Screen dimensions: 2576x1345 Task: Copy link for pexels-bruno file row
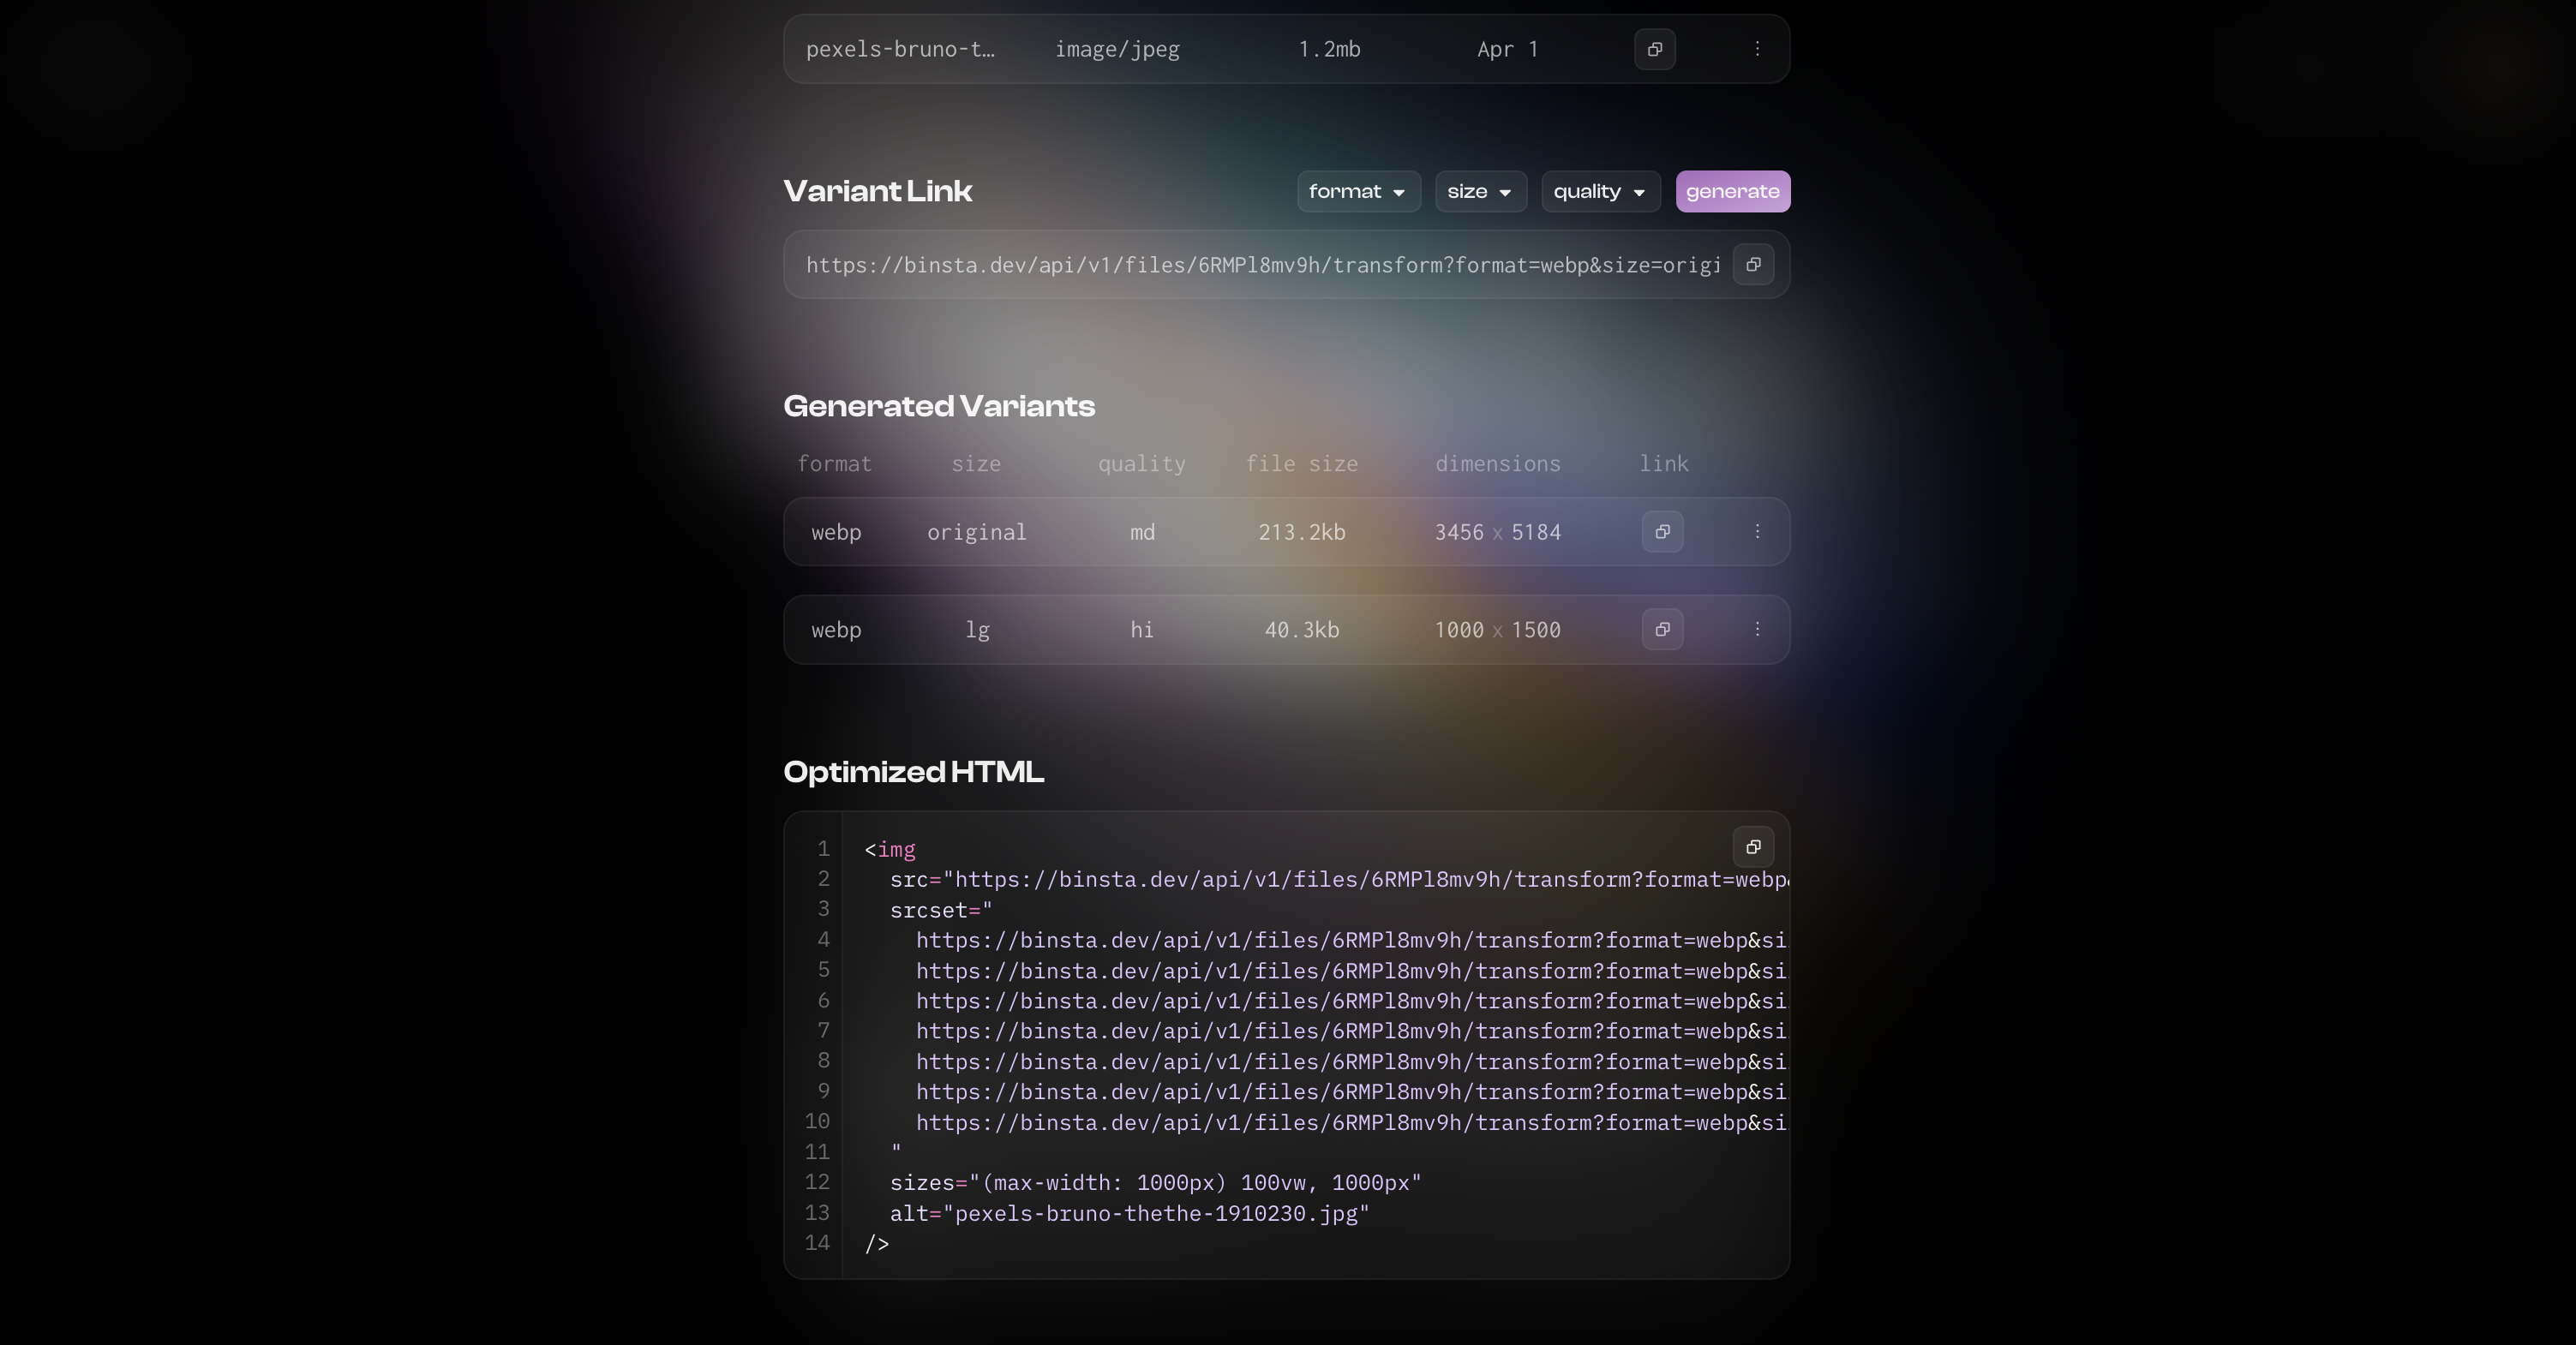pyautogui.click(x=1655, y=49)
